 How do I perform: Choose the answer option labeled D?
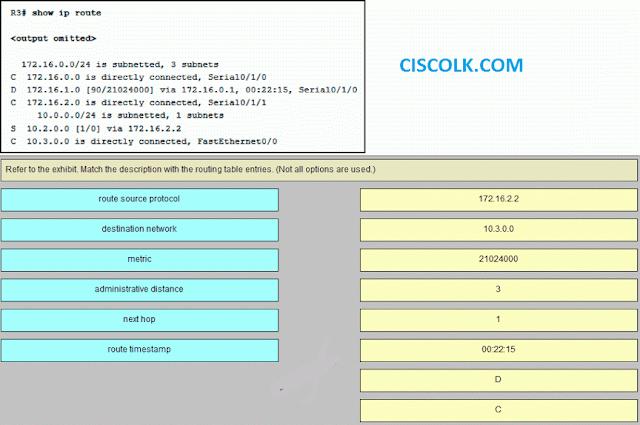click(498, 380)
